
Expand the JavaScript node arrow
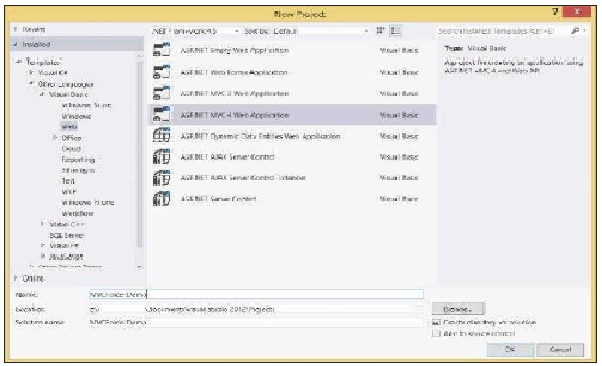tap(43, 256)
